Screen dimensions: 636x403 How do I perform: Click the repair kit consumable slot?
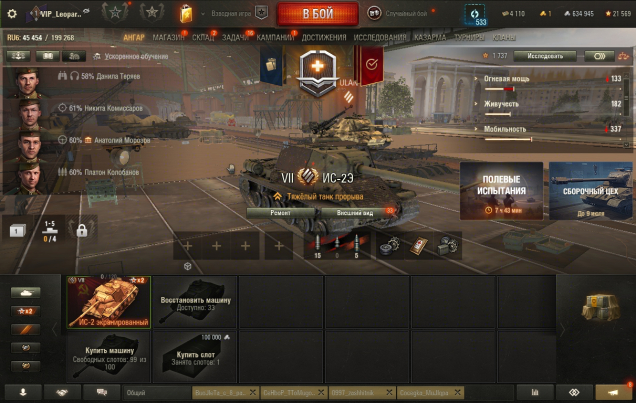[390, 246]
